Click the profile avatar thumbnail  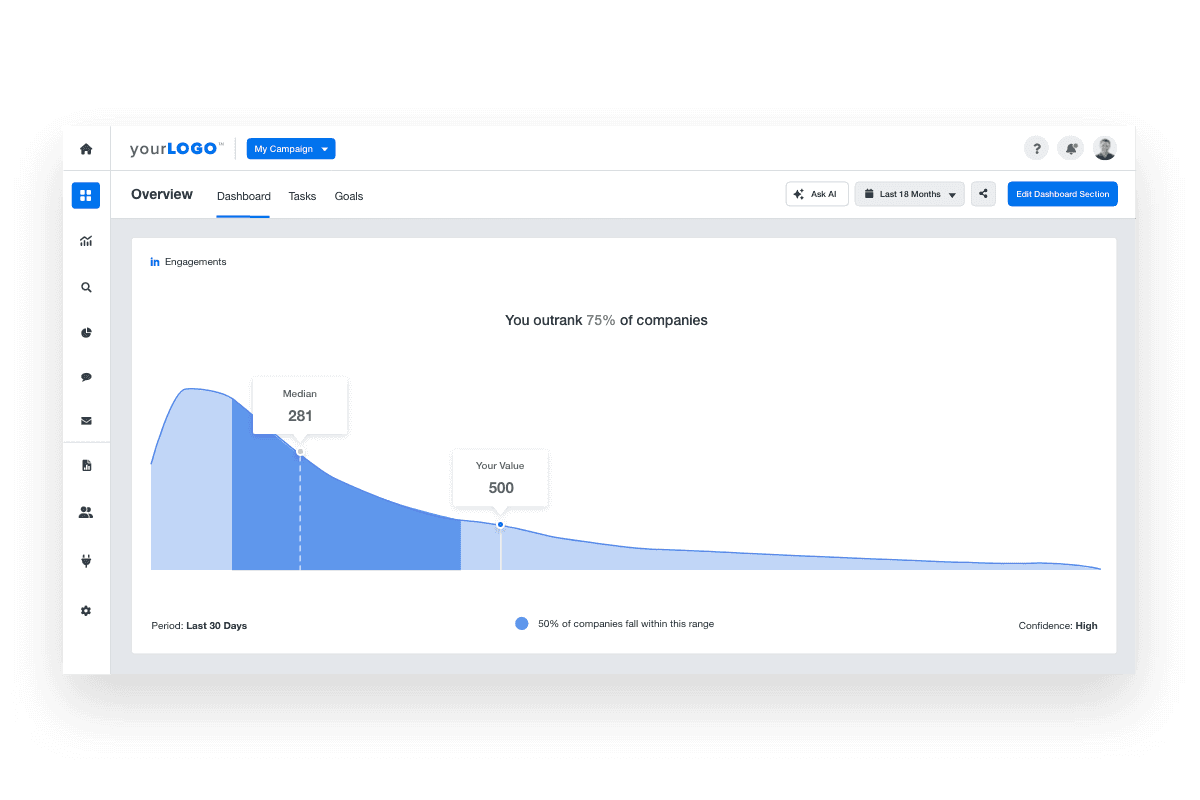[1105, 147]
